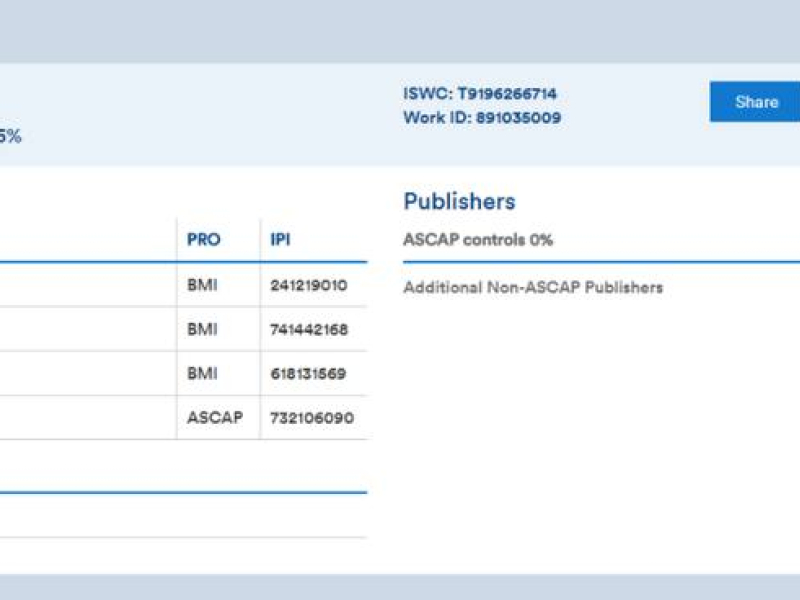
Task: Click the Publishers section heading
Action: click(x=459, y=201)
